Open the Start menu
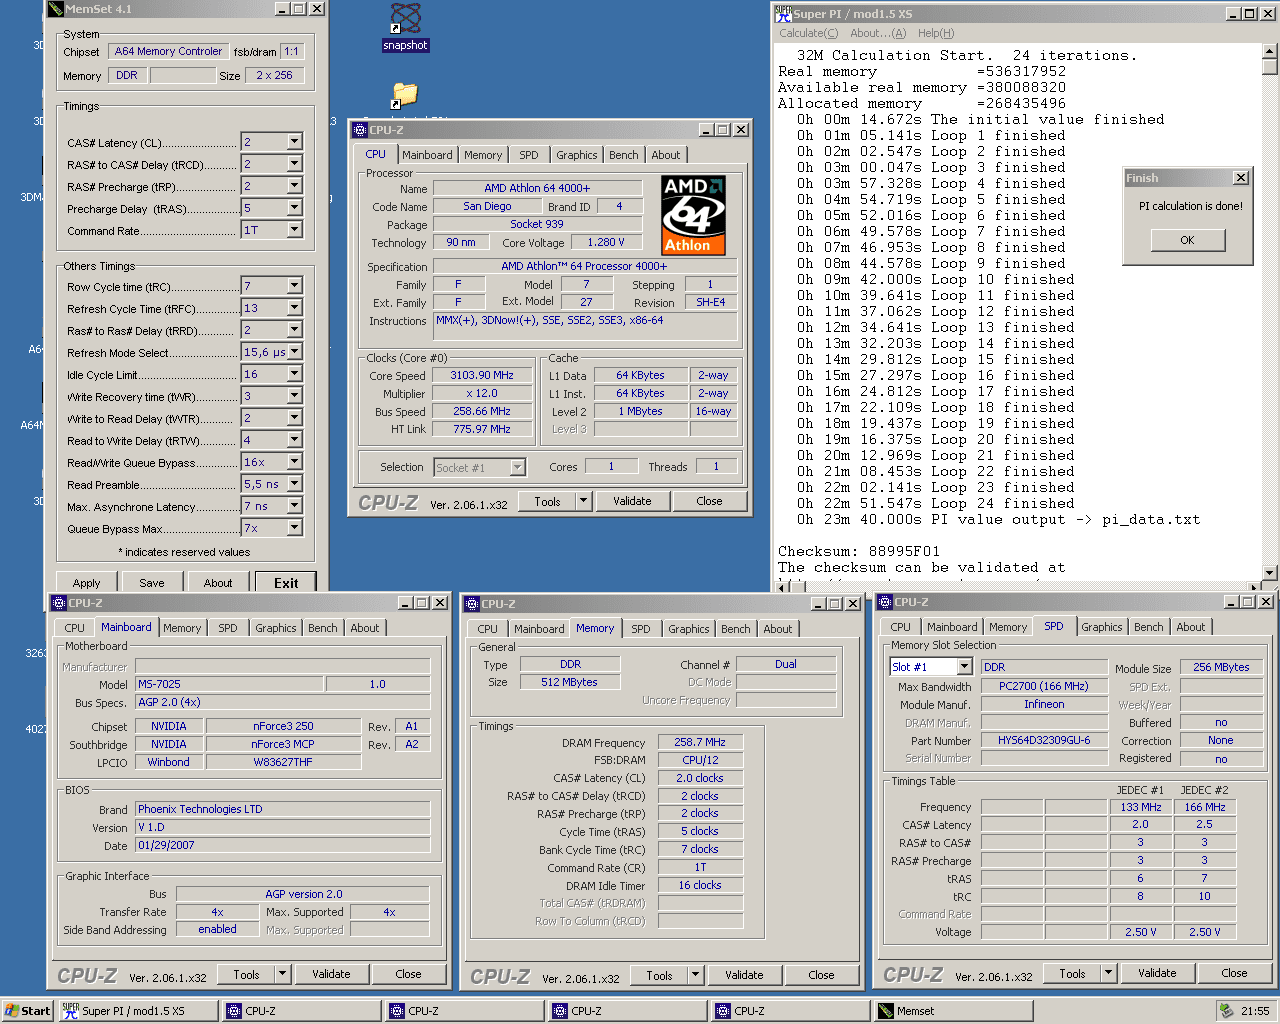 (27, 1011)
